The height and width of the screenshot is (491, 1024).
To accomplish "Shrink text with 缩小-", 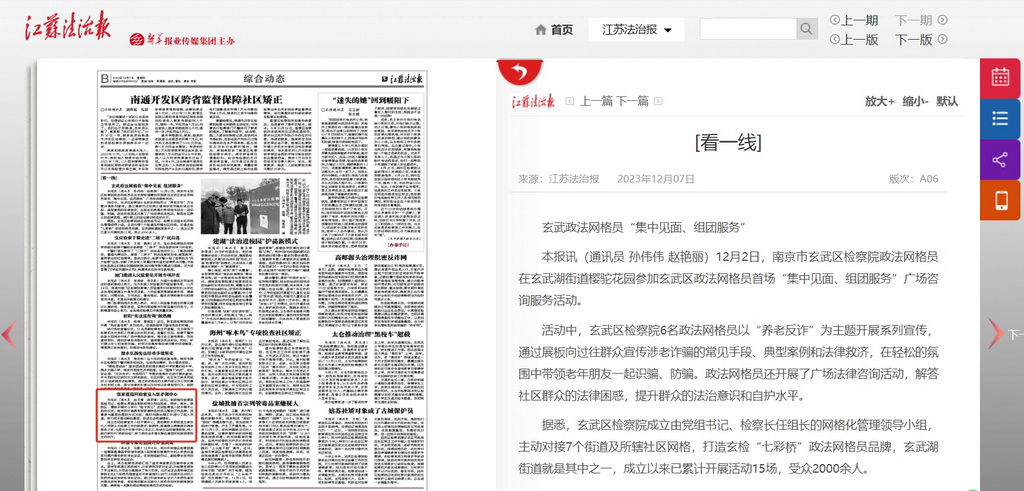I will pos(915,101).
